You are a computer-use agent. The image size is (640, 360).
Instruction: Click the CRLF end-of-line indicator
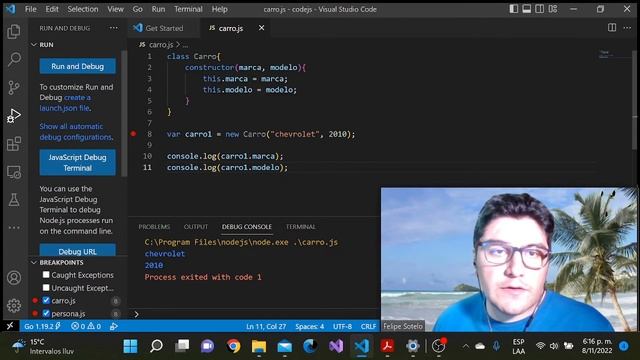(368, 327)
